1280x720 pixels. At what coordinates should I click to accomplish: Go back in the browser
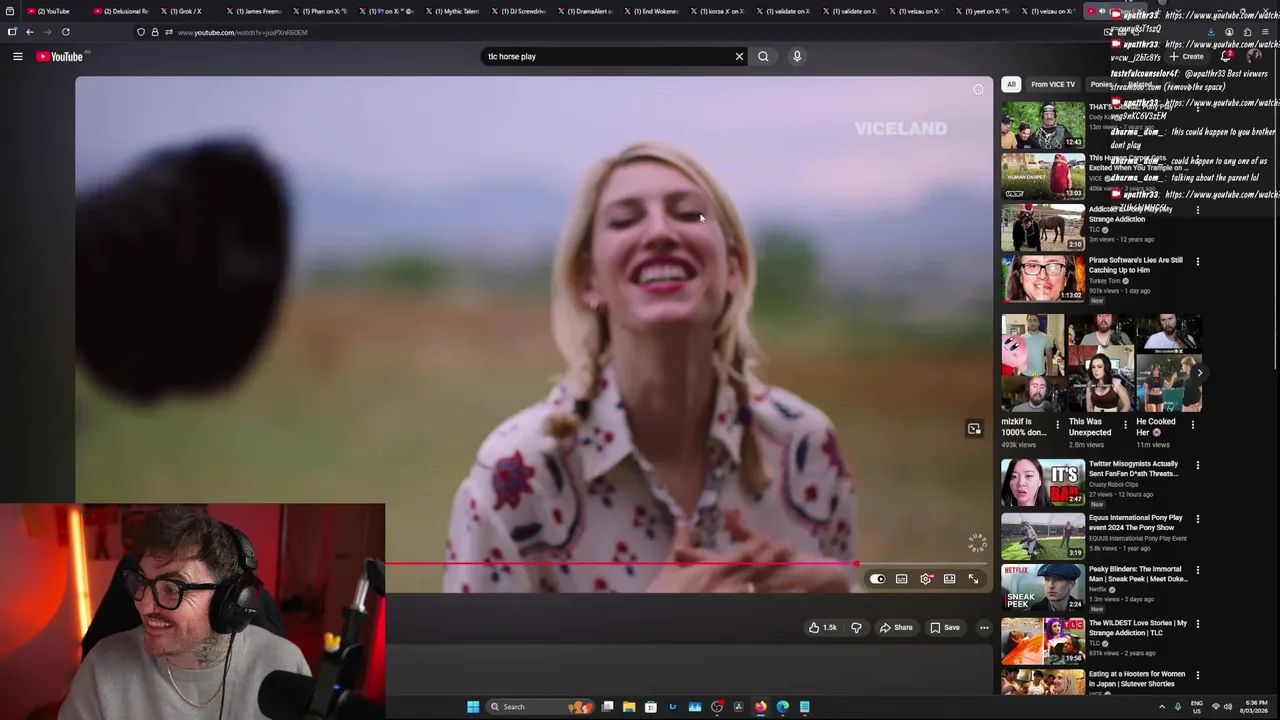pos(29,32)
